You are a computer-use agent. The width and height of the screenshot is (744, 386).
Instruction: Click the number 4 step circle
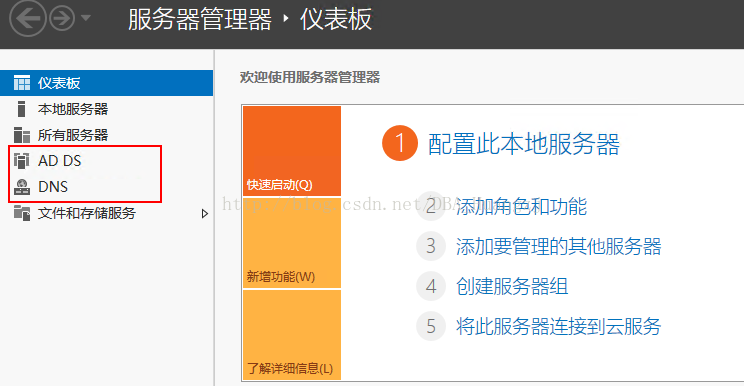click(x=431, y=286)
